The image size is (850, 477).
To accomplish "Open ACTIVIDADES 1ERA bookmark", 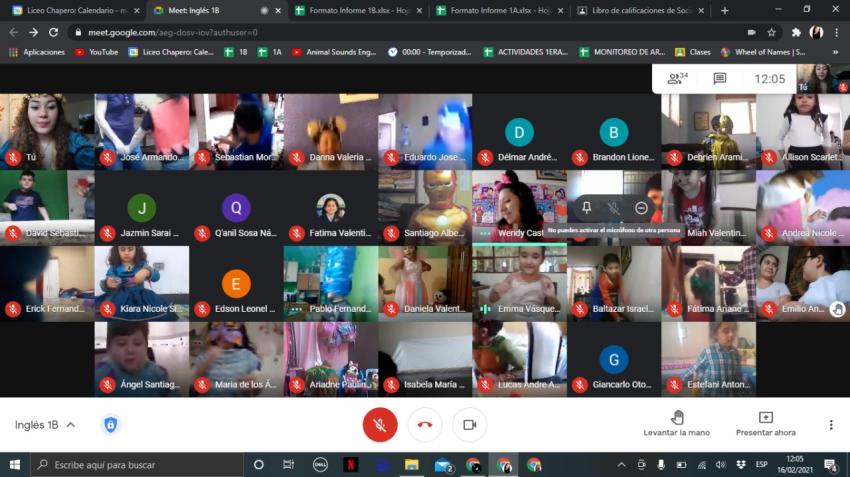I will click(x=526, y=52).
